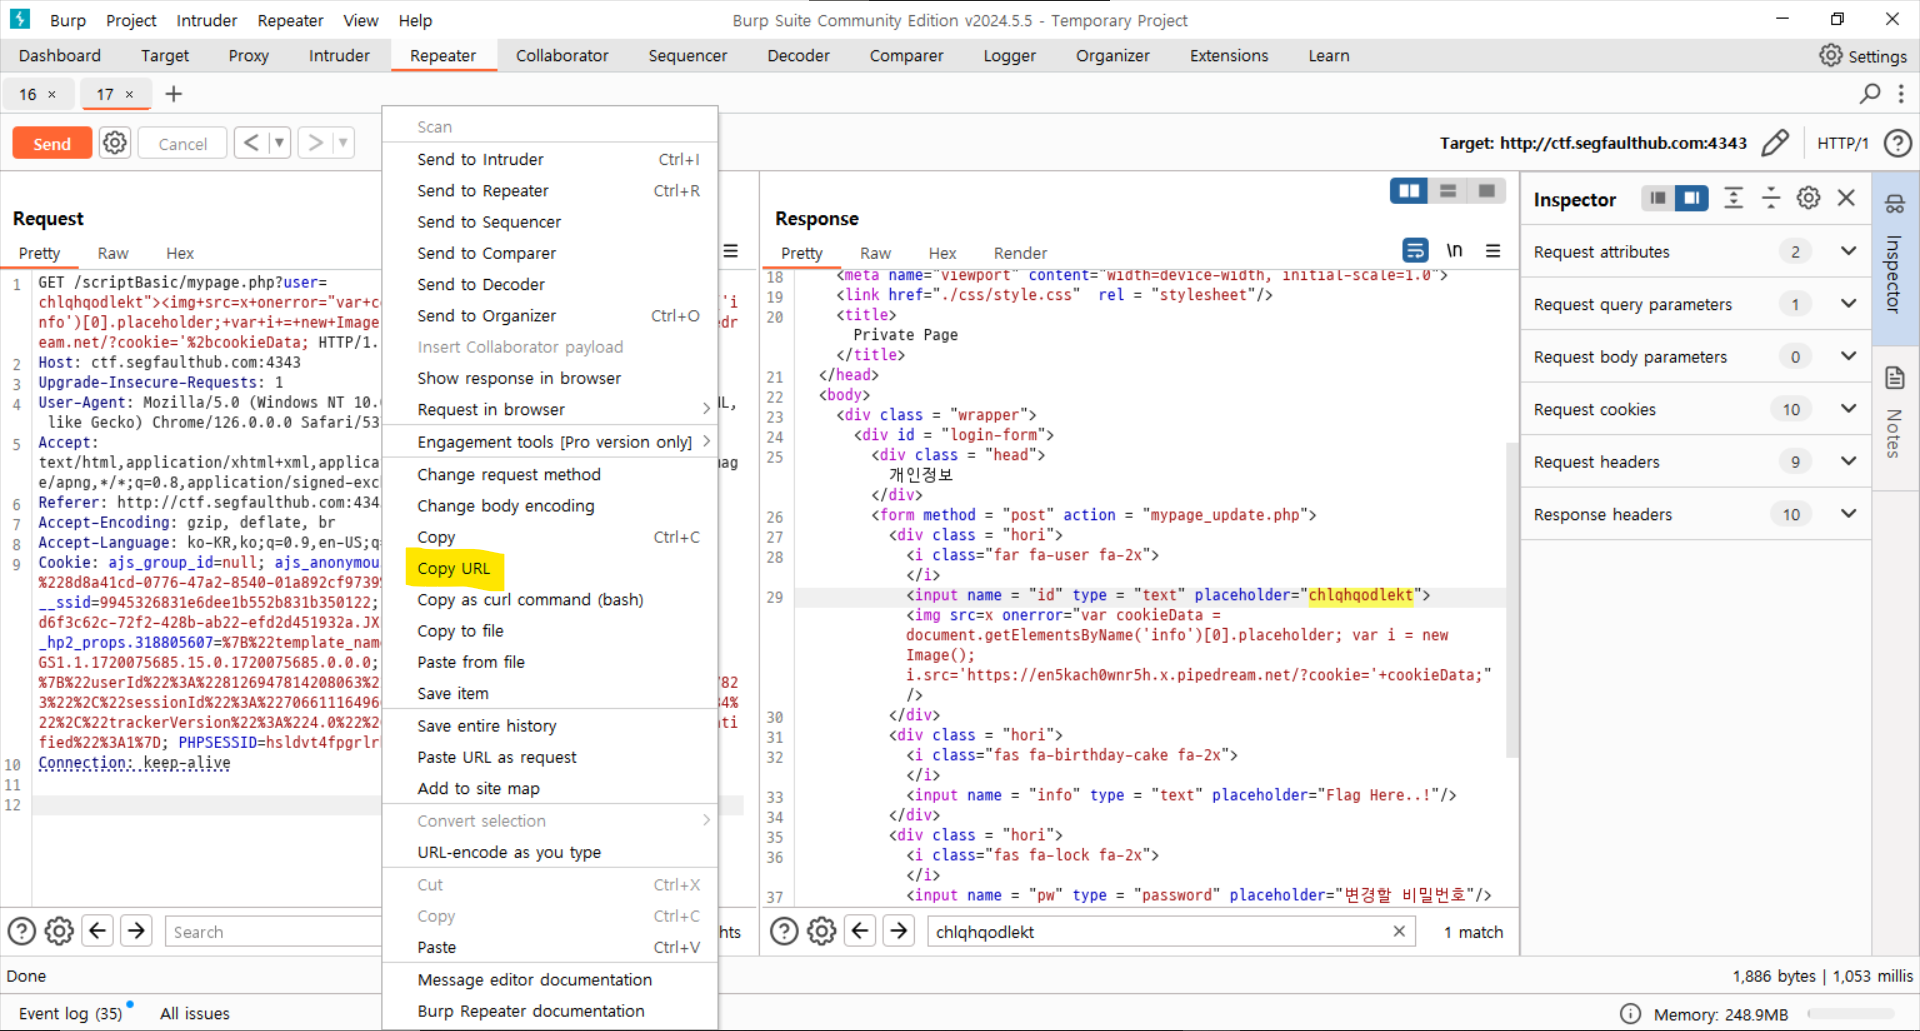Close Repeater tab 17
Image resolution: width=1920 pixels, height=1031 pixels.
click(129, 94)
